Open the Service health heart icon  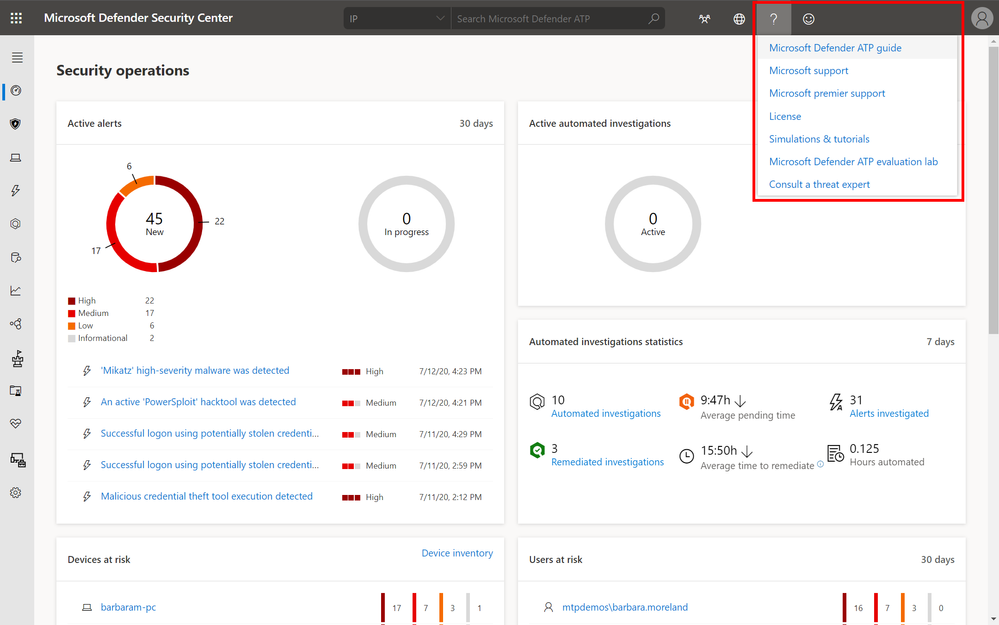coord(16,424)
